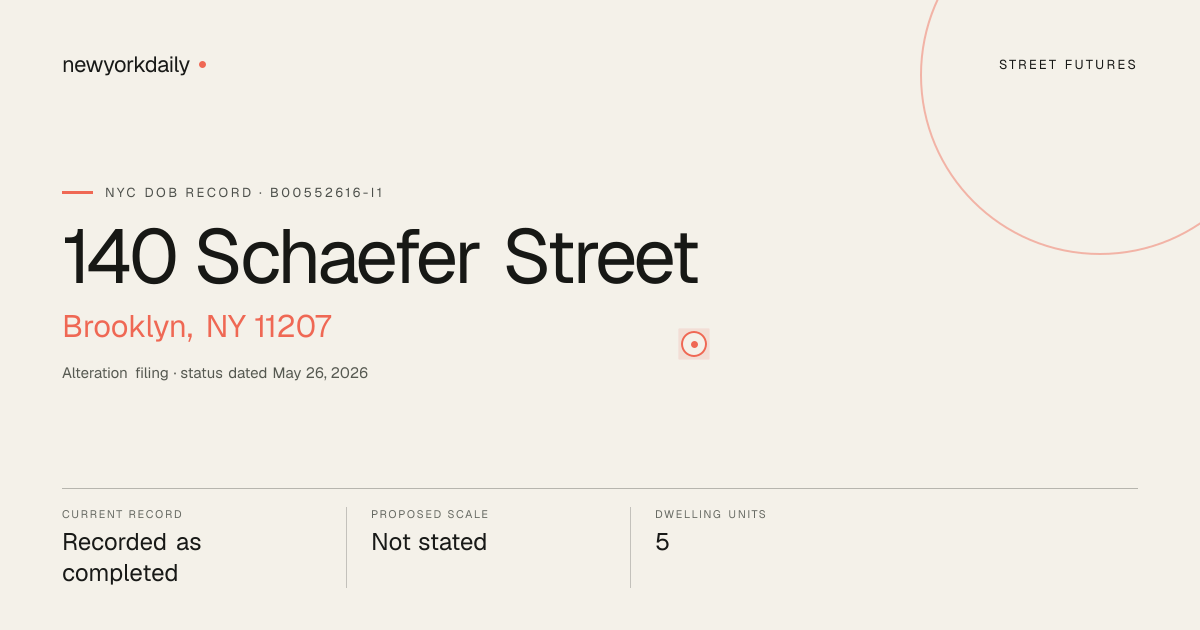Select the Brooklyn, NY 11207 subtitle
The height and width of the screenshot is (630, 1200).
pyautogui.click(x=197, y=327)
